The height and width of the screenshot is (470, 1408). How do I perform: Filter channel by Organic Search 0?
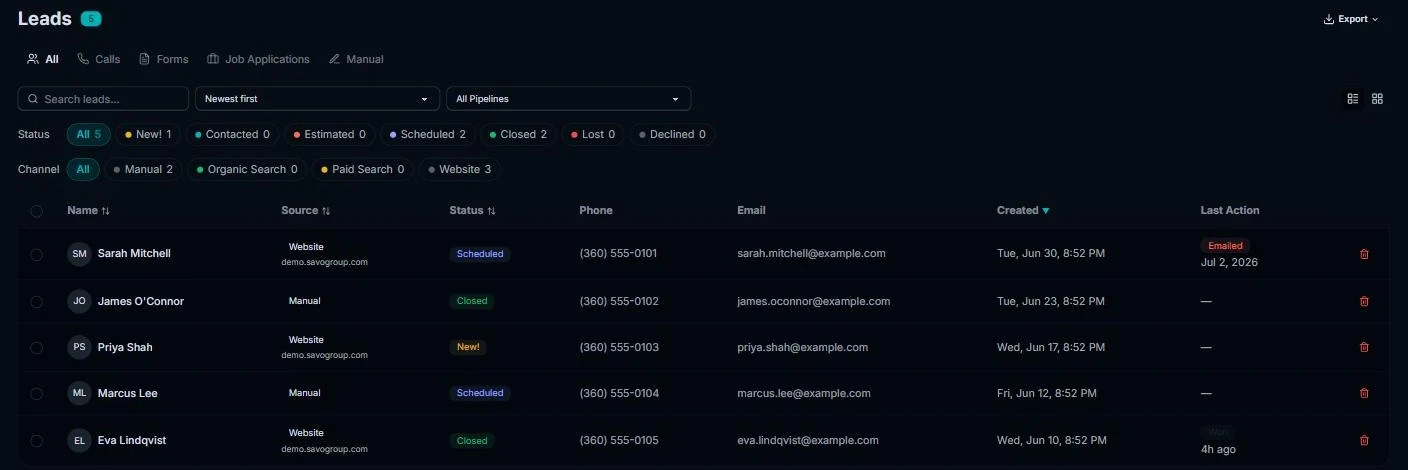point(247,169)
